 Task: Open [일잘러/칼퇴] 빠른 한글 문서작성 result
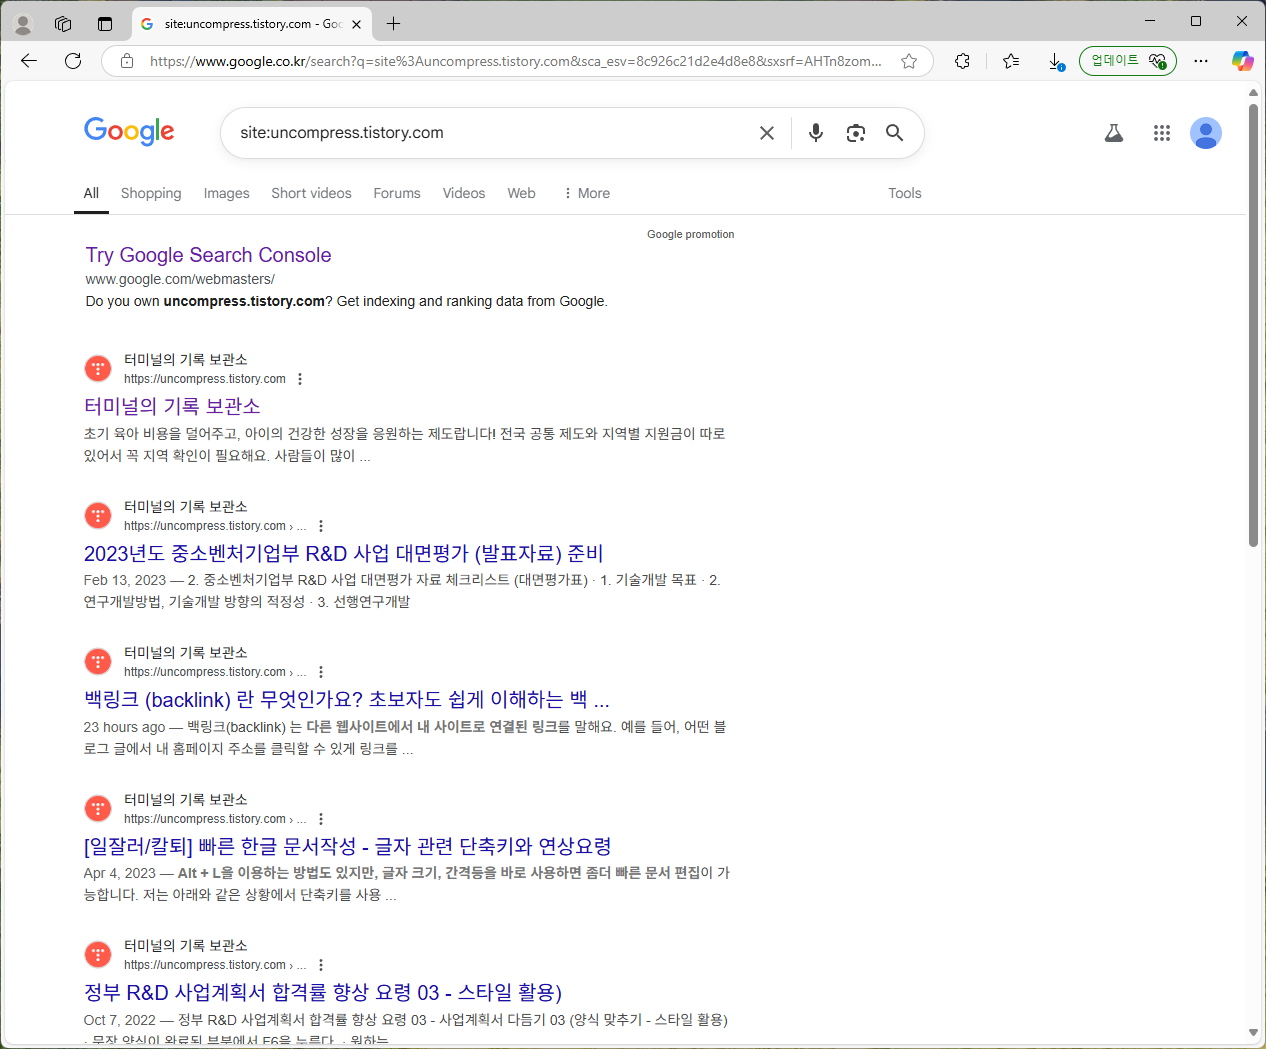(x=347, y=846)
